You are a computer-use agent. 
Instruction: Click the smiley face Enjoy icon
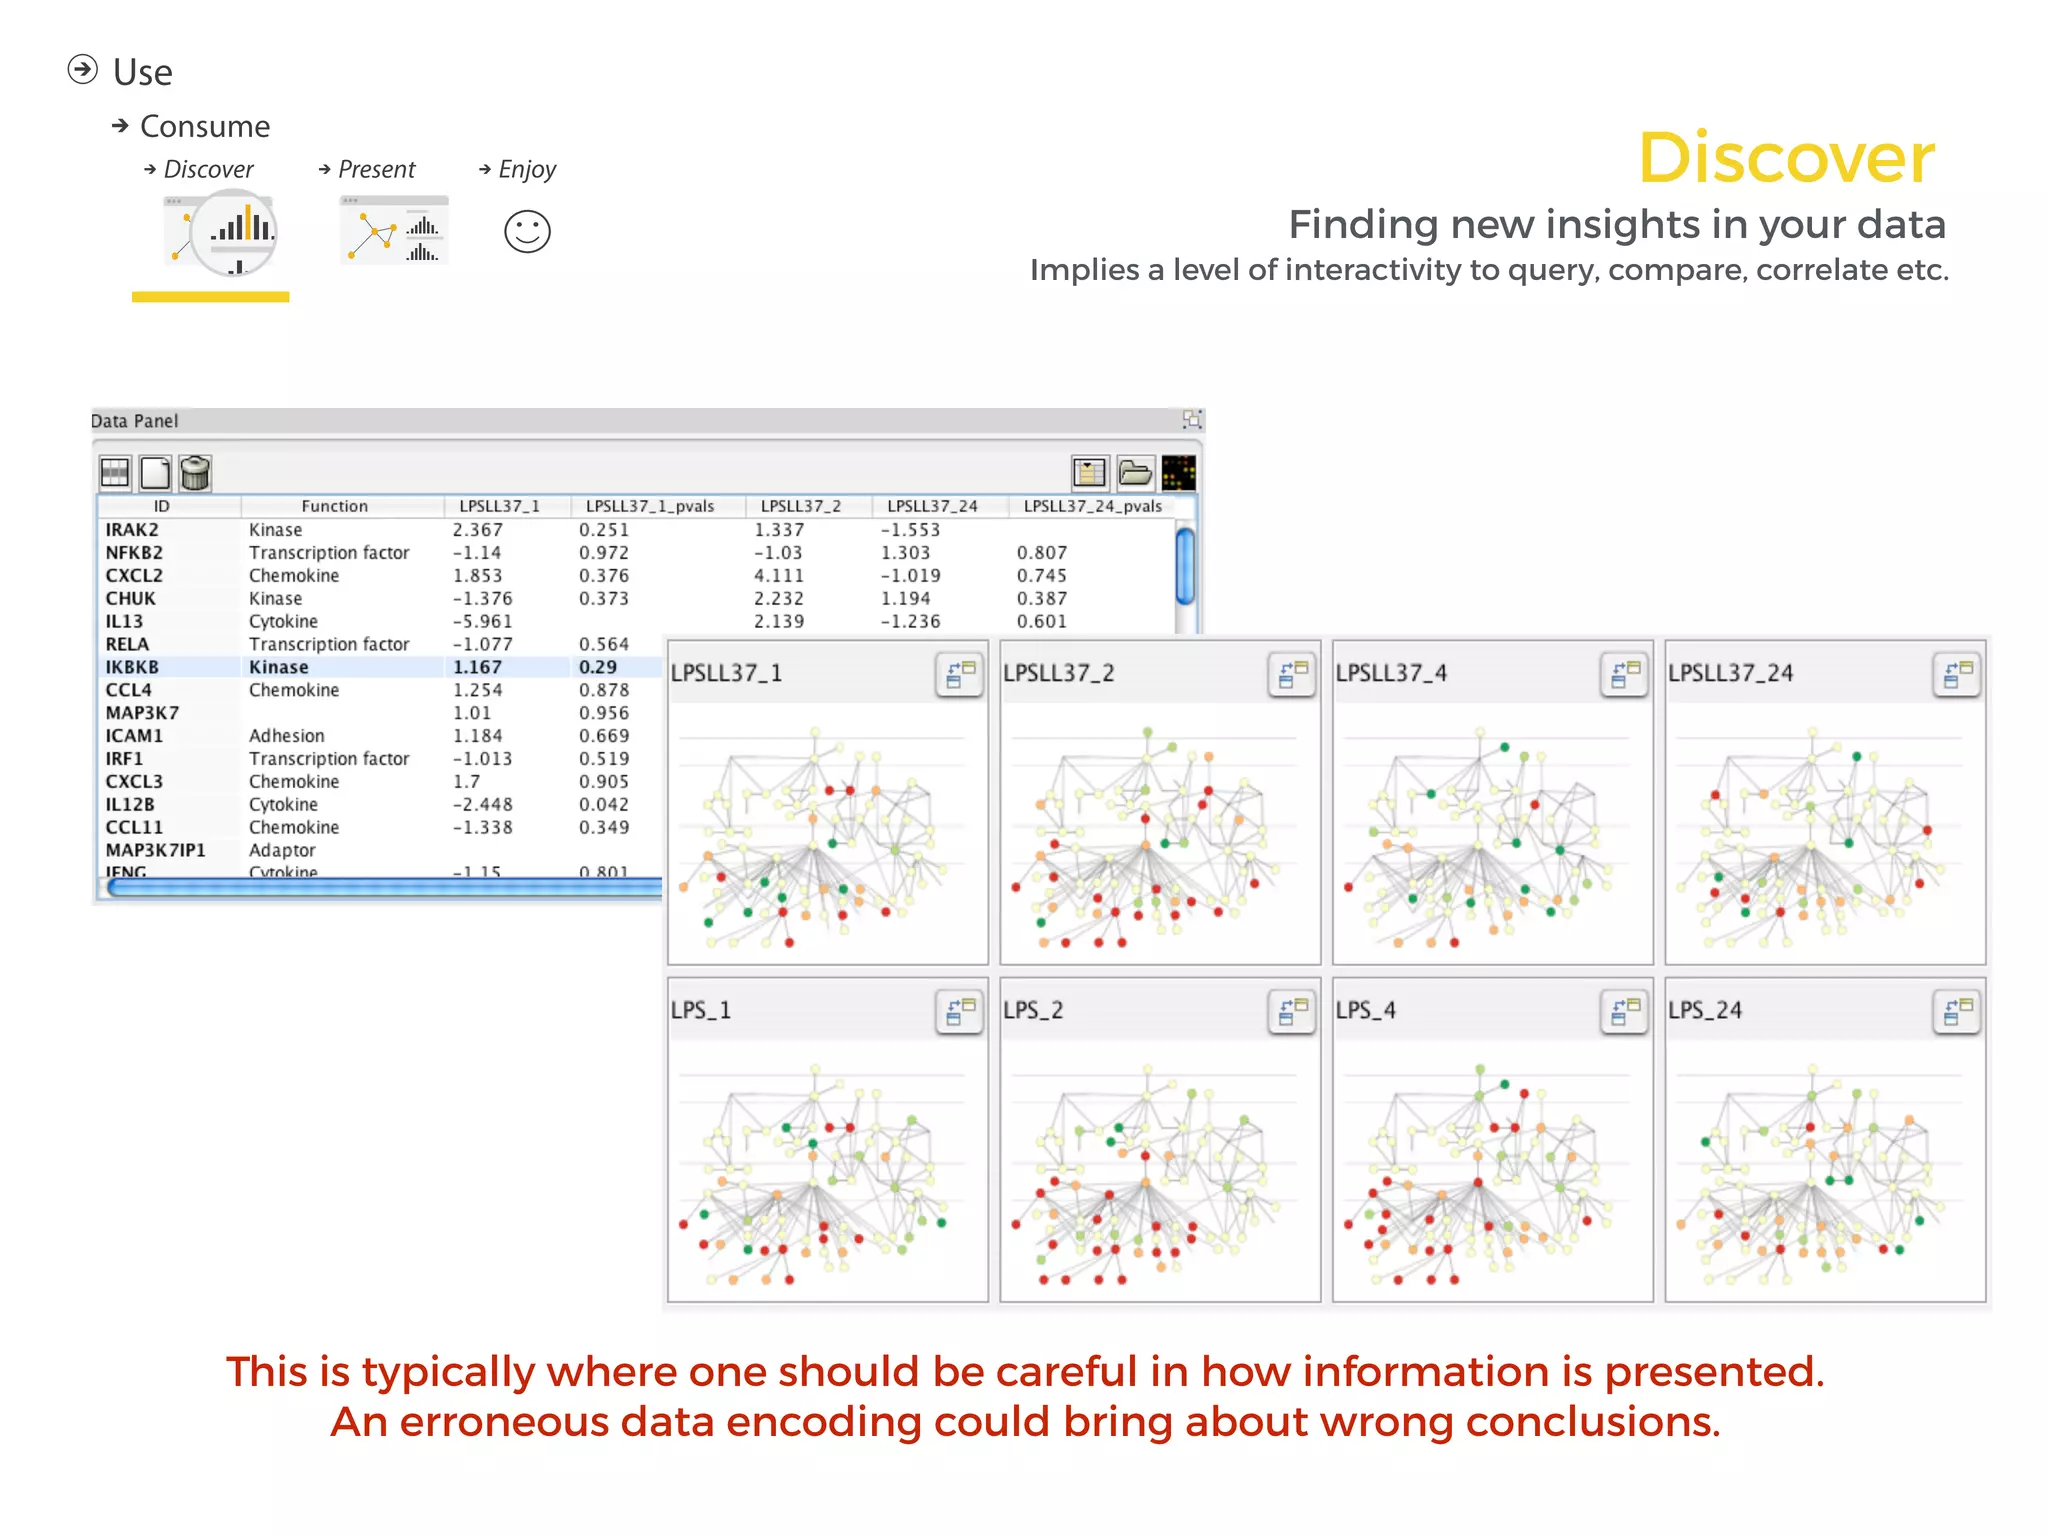[527, 232]
